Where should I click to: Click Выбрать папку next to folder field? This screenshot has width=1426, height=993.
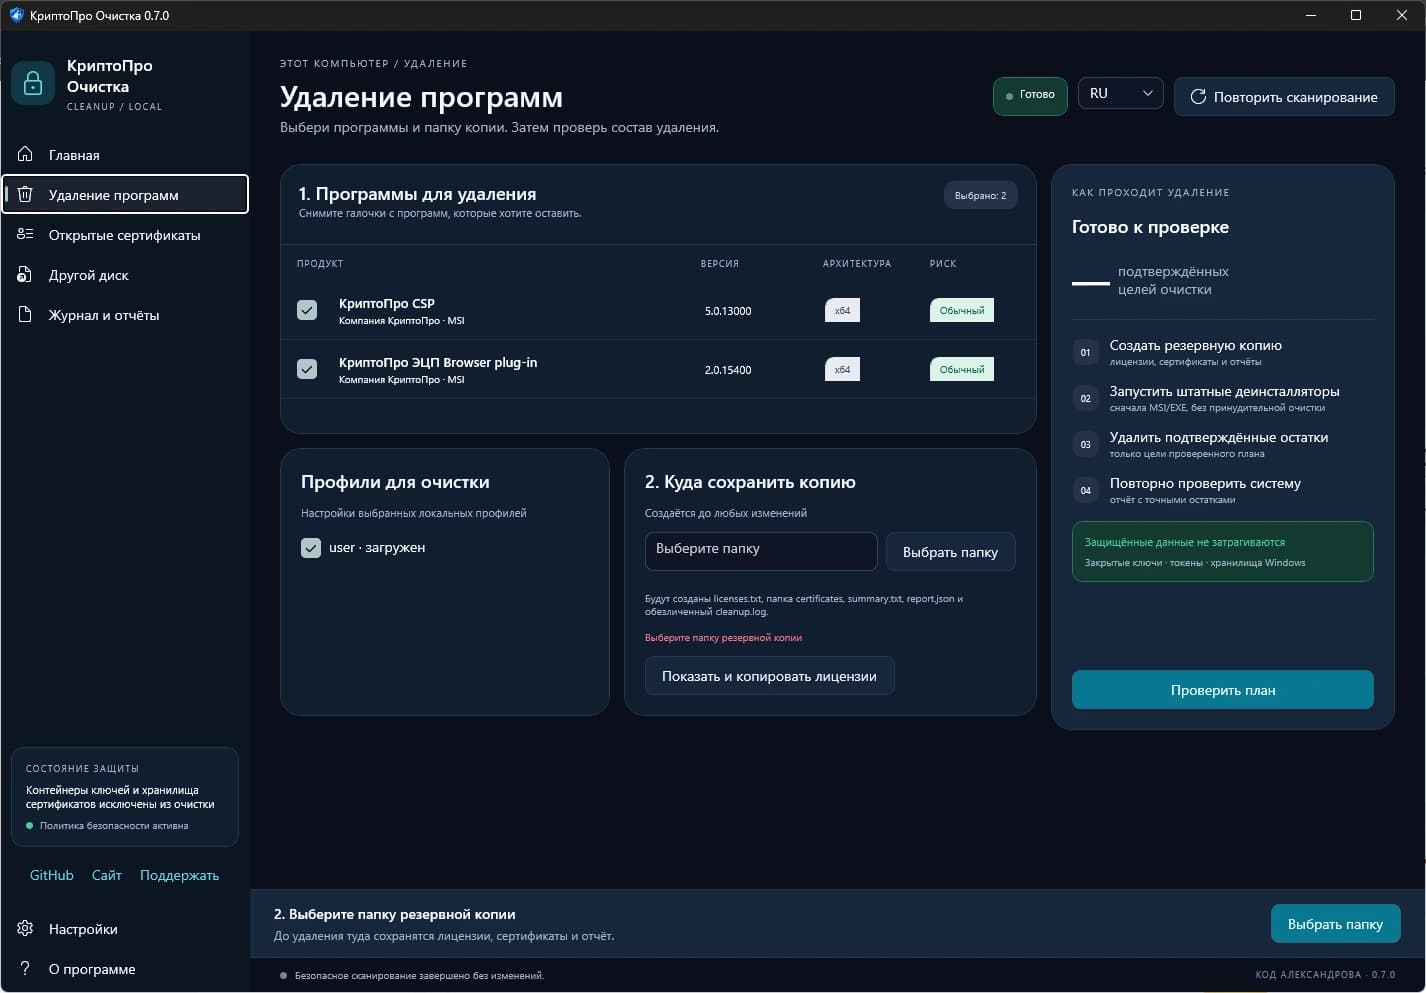click(x=950, y=552)
